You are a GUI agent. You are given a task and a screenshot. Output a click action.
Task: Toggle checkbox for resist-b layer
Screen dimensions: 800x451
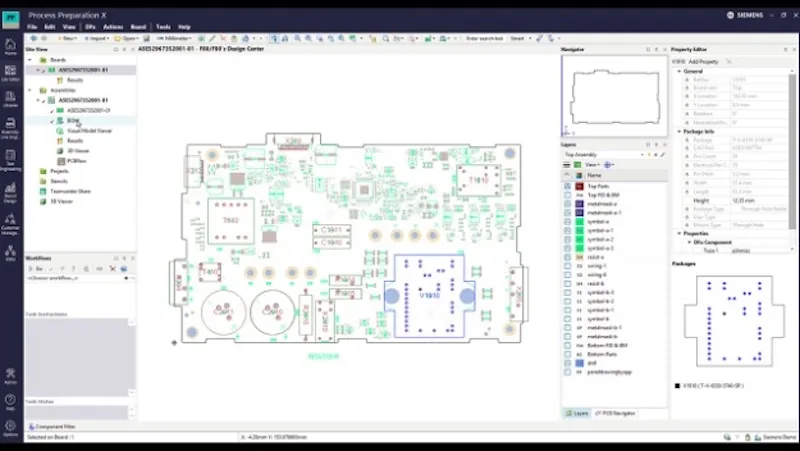pyautogui.click(x=567, y=284)
